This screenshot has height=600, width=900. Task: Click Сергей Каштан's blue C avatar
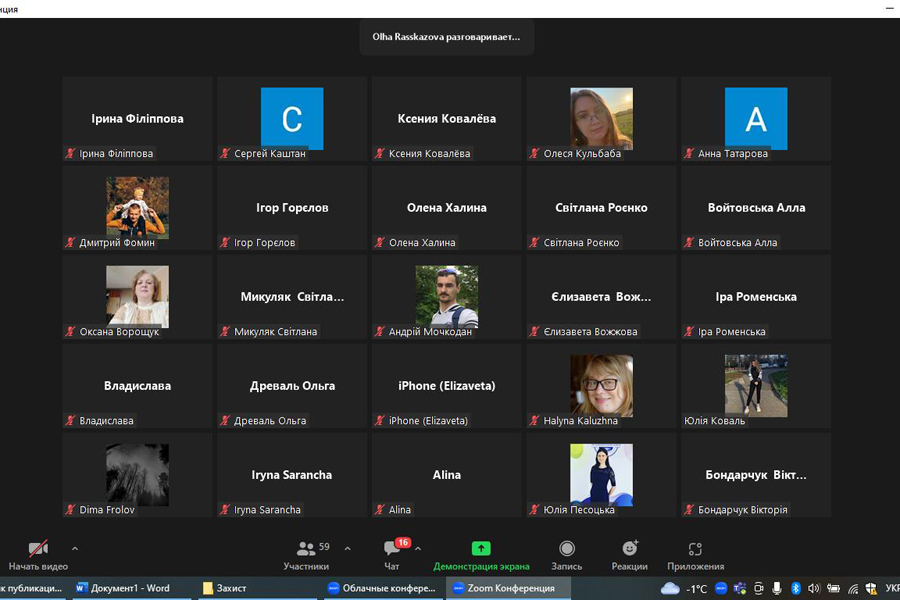click(x=292, y=118)
